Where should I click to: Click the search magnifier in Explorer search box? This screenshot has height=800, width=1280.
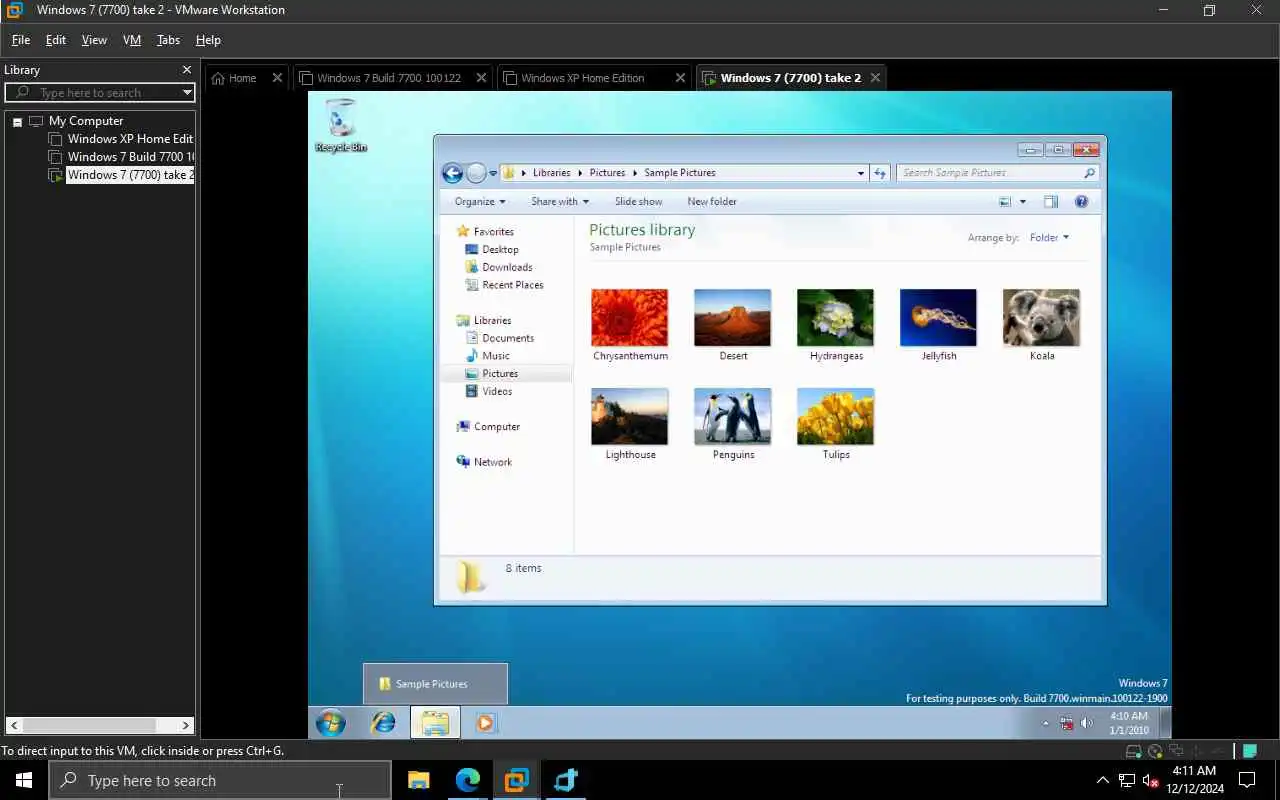pyautogui.click(x=1090, y=173)
